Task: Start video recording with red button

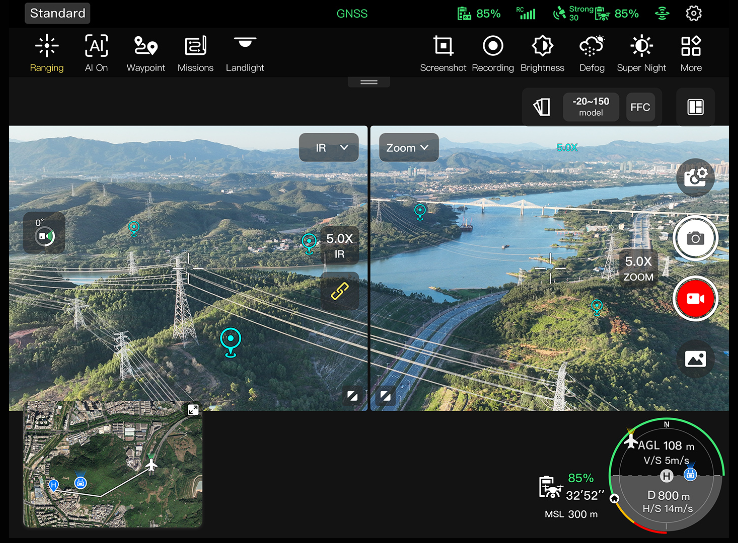Action: click(695, 299)
